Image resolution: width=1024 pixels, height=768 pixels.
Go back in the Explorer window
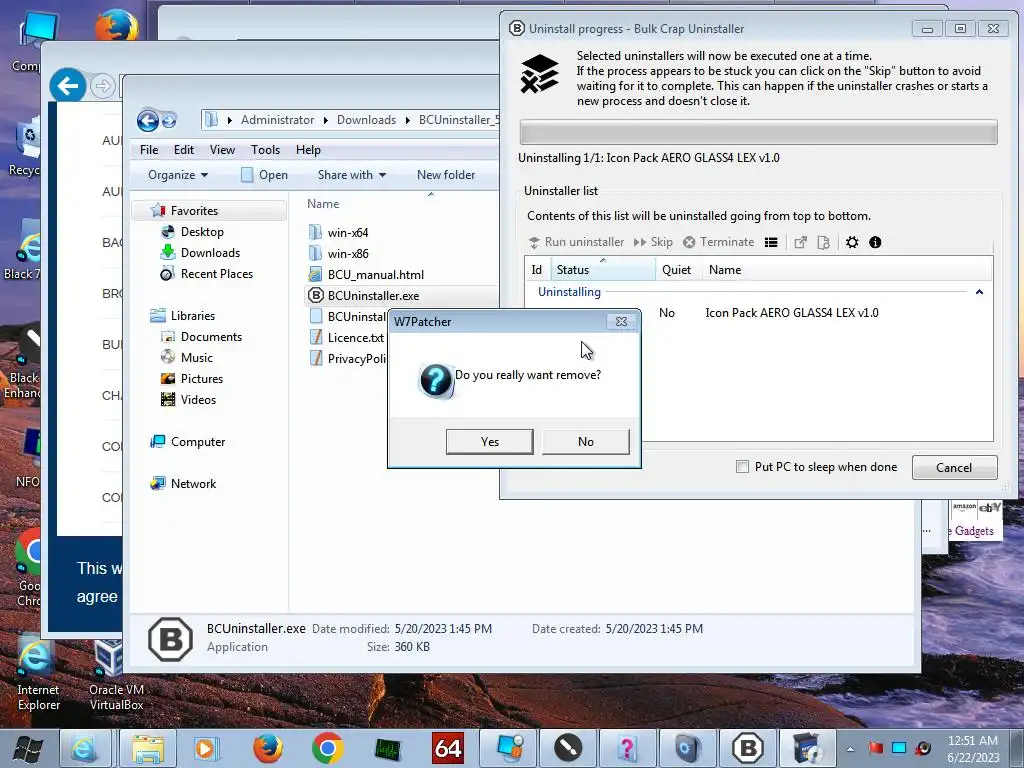pos(148,120)
